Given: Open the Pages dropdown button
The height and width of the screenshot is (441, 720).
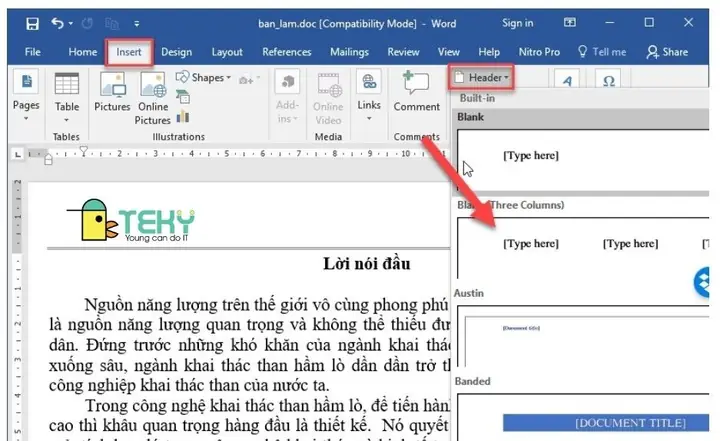Looking at the screenshot, I should coord(26,96).
